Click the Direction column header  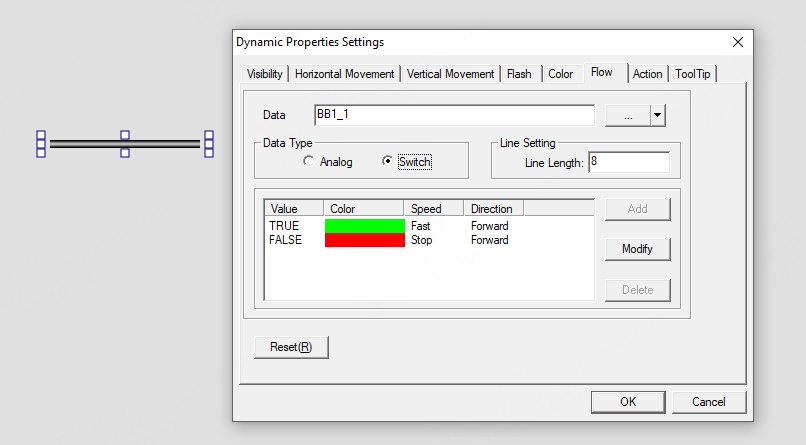[x=492, y=209]
